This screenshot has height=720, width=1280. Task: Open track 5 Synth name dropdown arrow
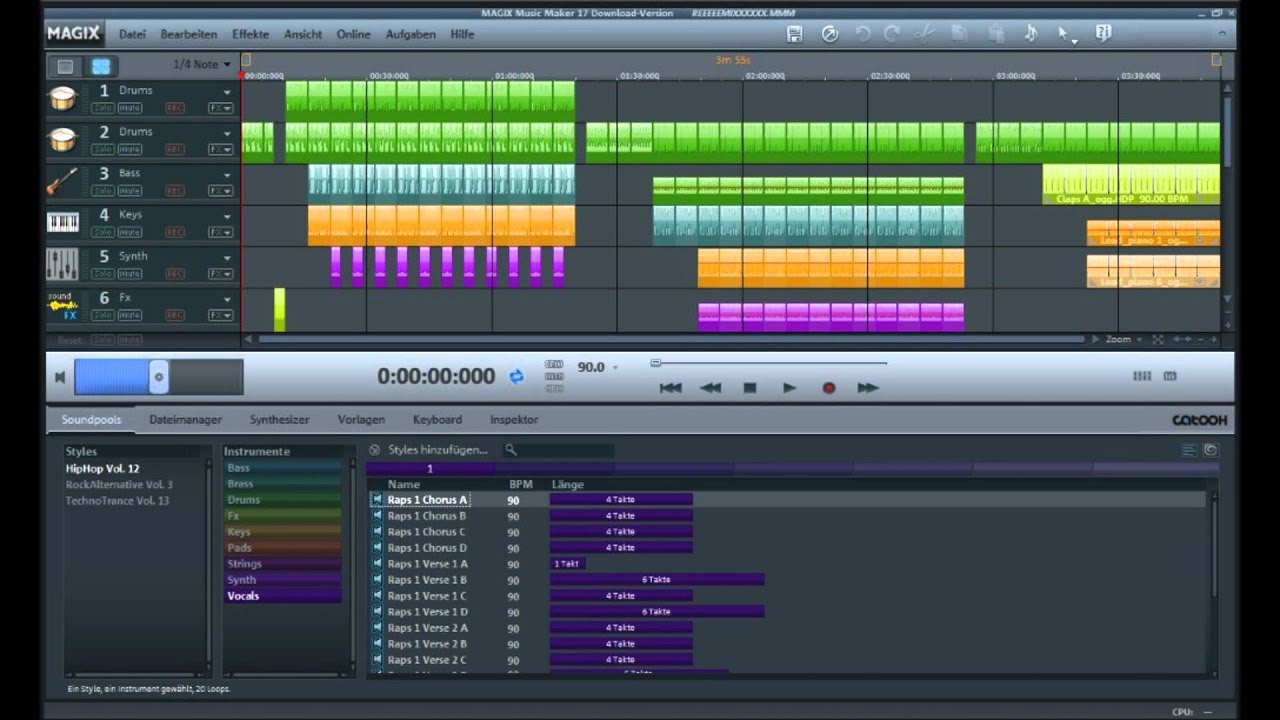click(x=227, y=258)
